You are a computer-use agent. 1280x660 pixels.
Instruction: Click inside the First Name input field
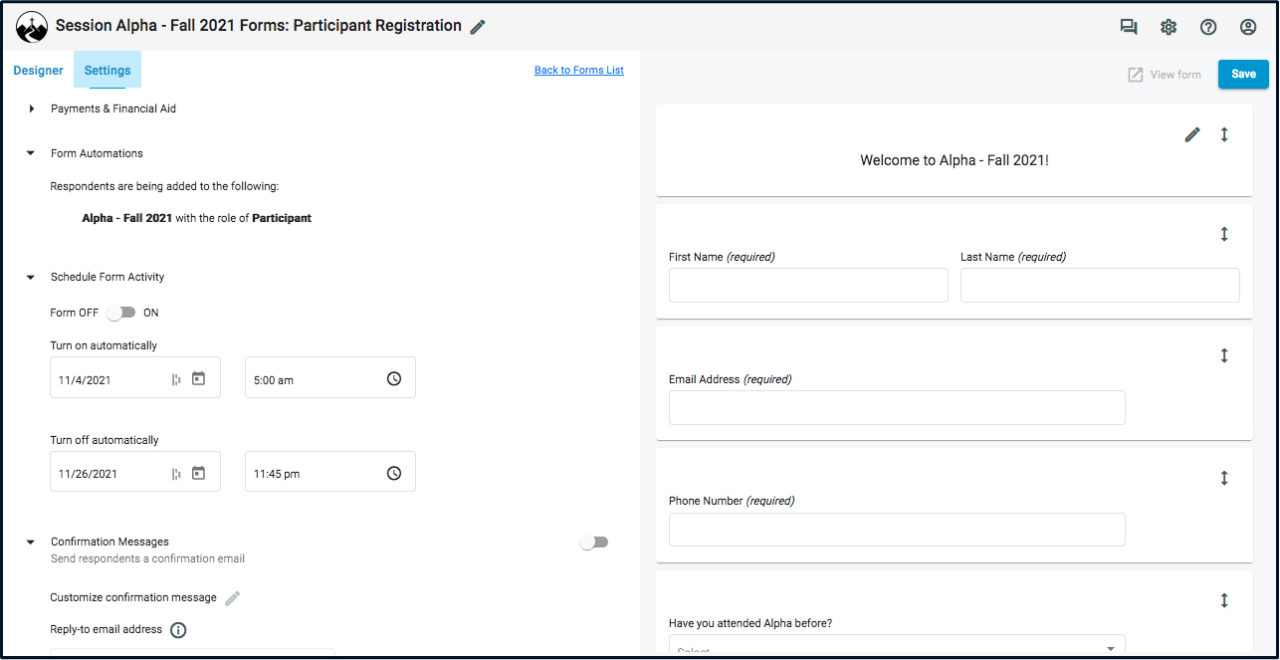pos(807,285)
